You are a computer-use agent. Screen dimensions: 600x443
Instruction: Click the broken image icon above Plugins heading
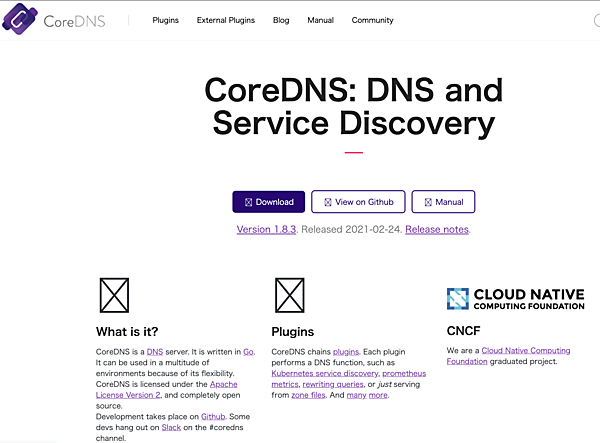(290, 295)
